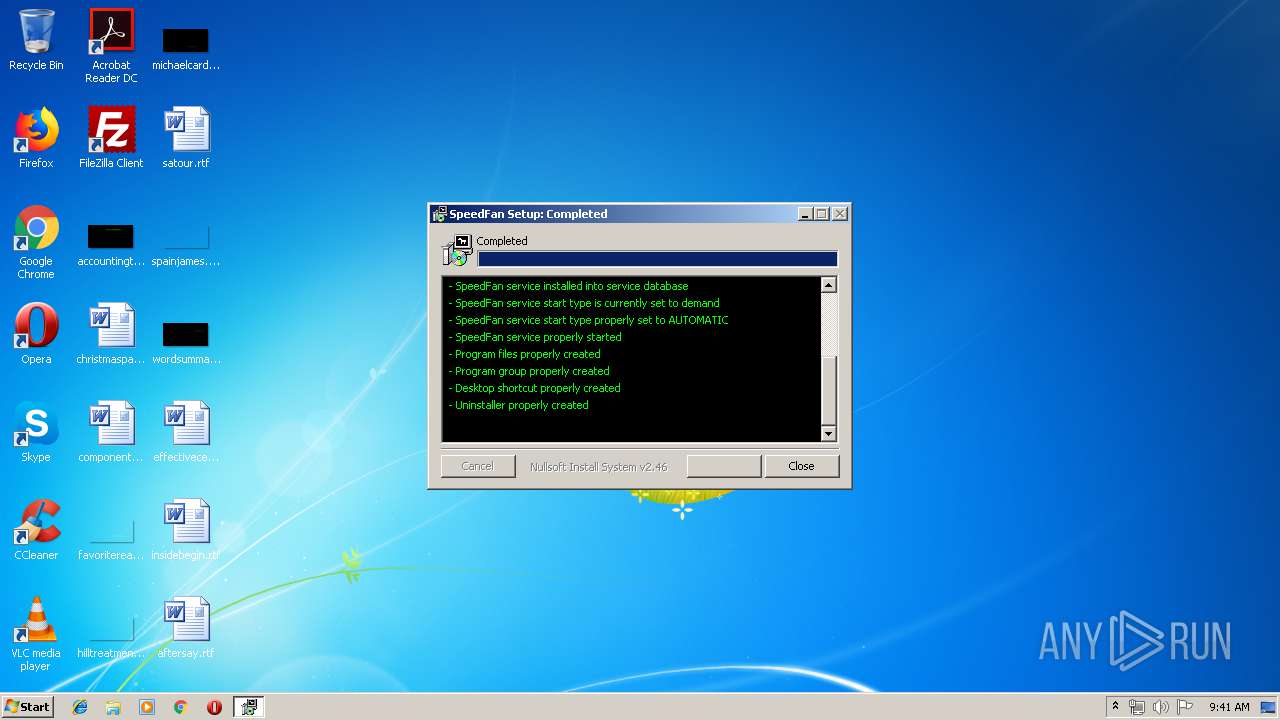
Task: Activate SpeedFan setup taskbar button
Action: [249, 707]
